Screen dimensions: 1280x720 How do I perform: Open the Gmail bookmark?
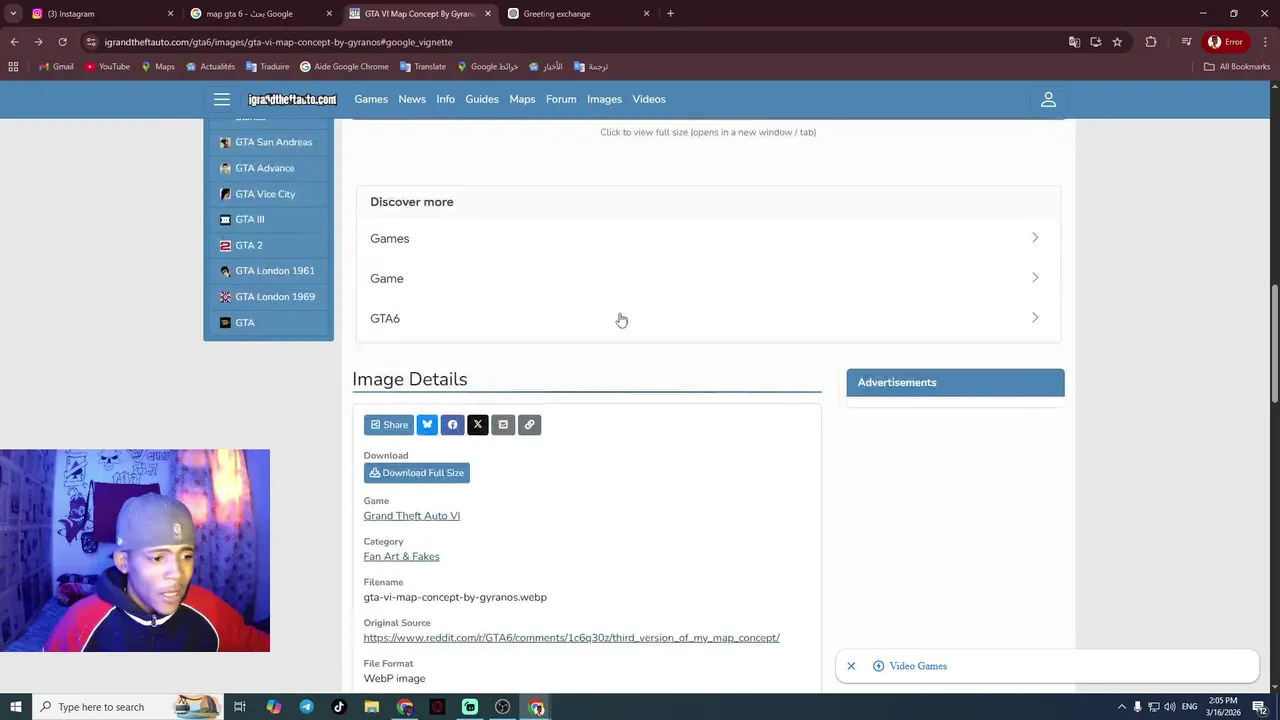click(56, 67)
